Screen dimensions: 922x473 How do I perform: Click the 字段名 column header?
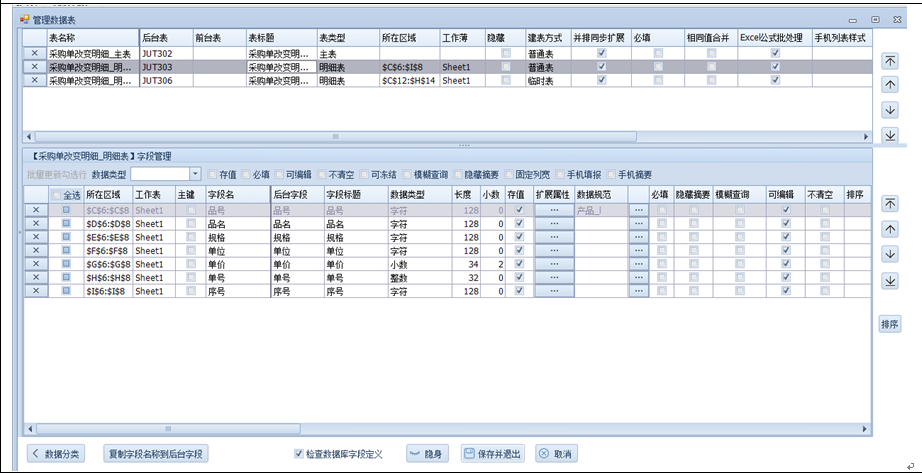(x=236, y=195)
